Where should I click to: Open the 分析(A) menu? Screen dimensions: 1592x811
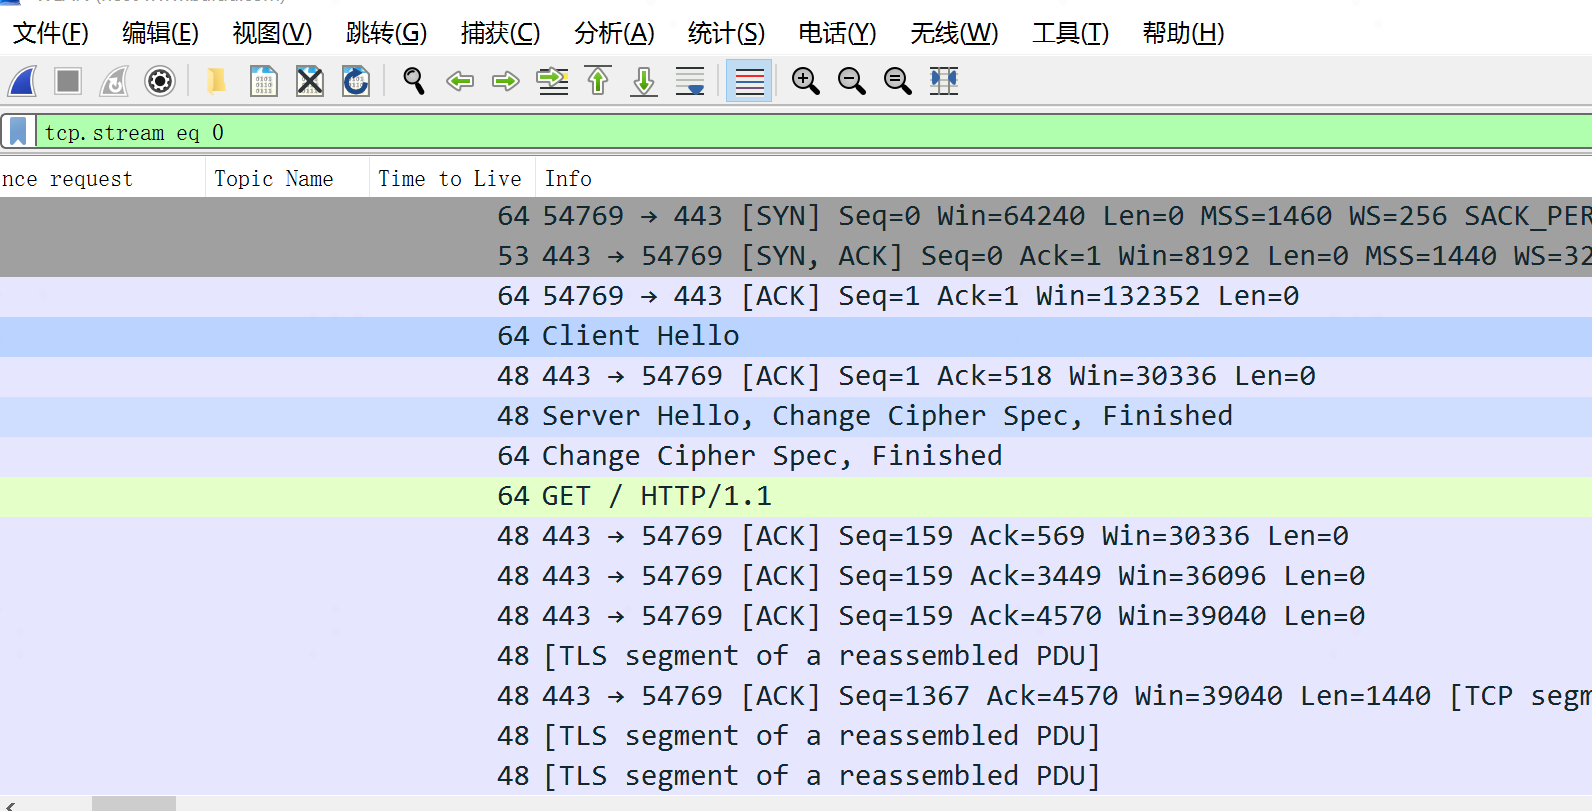click(x=614, y=33)
